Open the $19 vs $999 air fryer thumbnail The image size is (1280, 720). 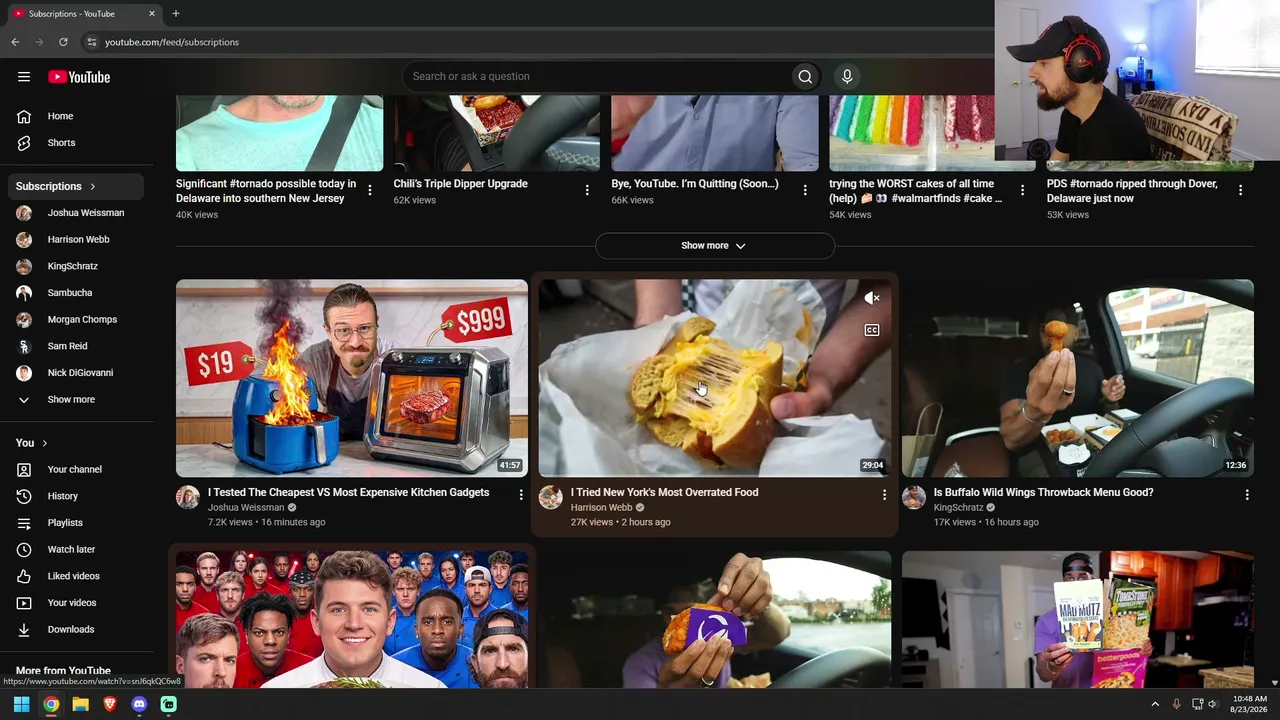click(x=352, y=378)
